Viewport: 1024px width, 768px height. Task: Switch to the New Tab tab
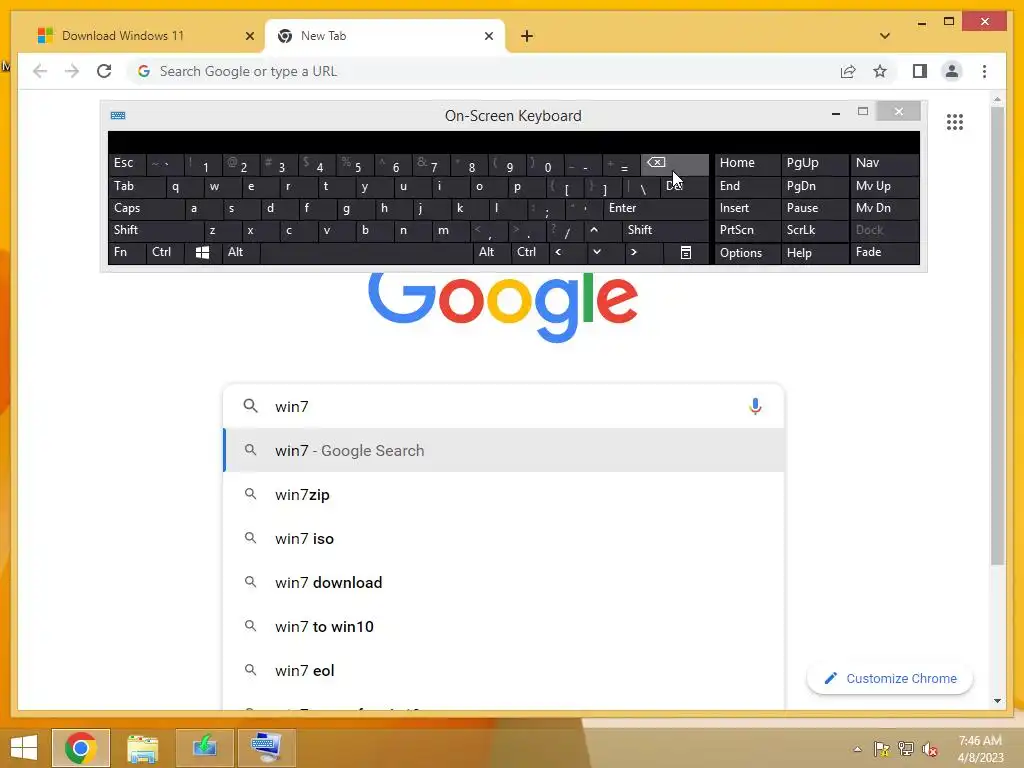click(x=385, y=36)
